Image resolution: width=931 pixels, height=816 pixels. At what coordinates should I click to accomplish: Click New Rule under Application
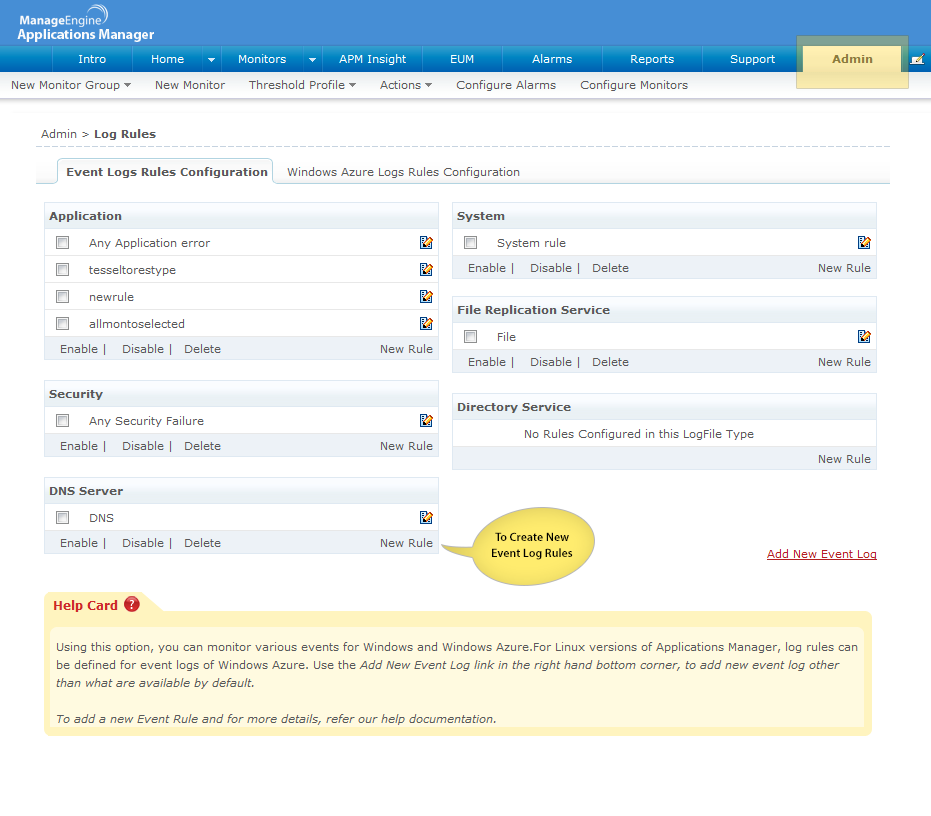(406, 349)
